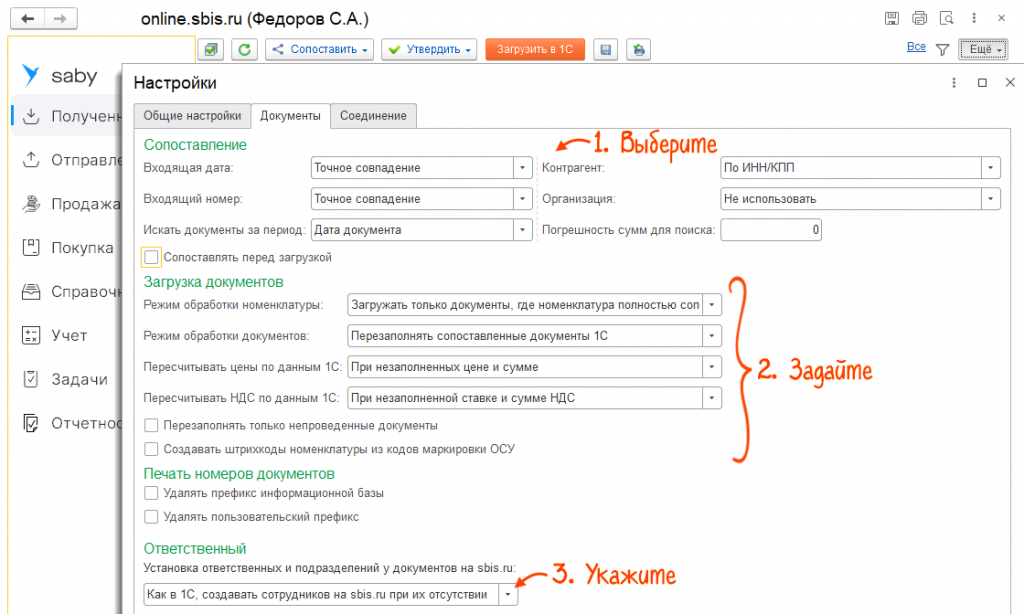Open the Задачи sidebar section
This screenshot has width=1024, height=614.
pyautogui.click(x=79, y=379)
